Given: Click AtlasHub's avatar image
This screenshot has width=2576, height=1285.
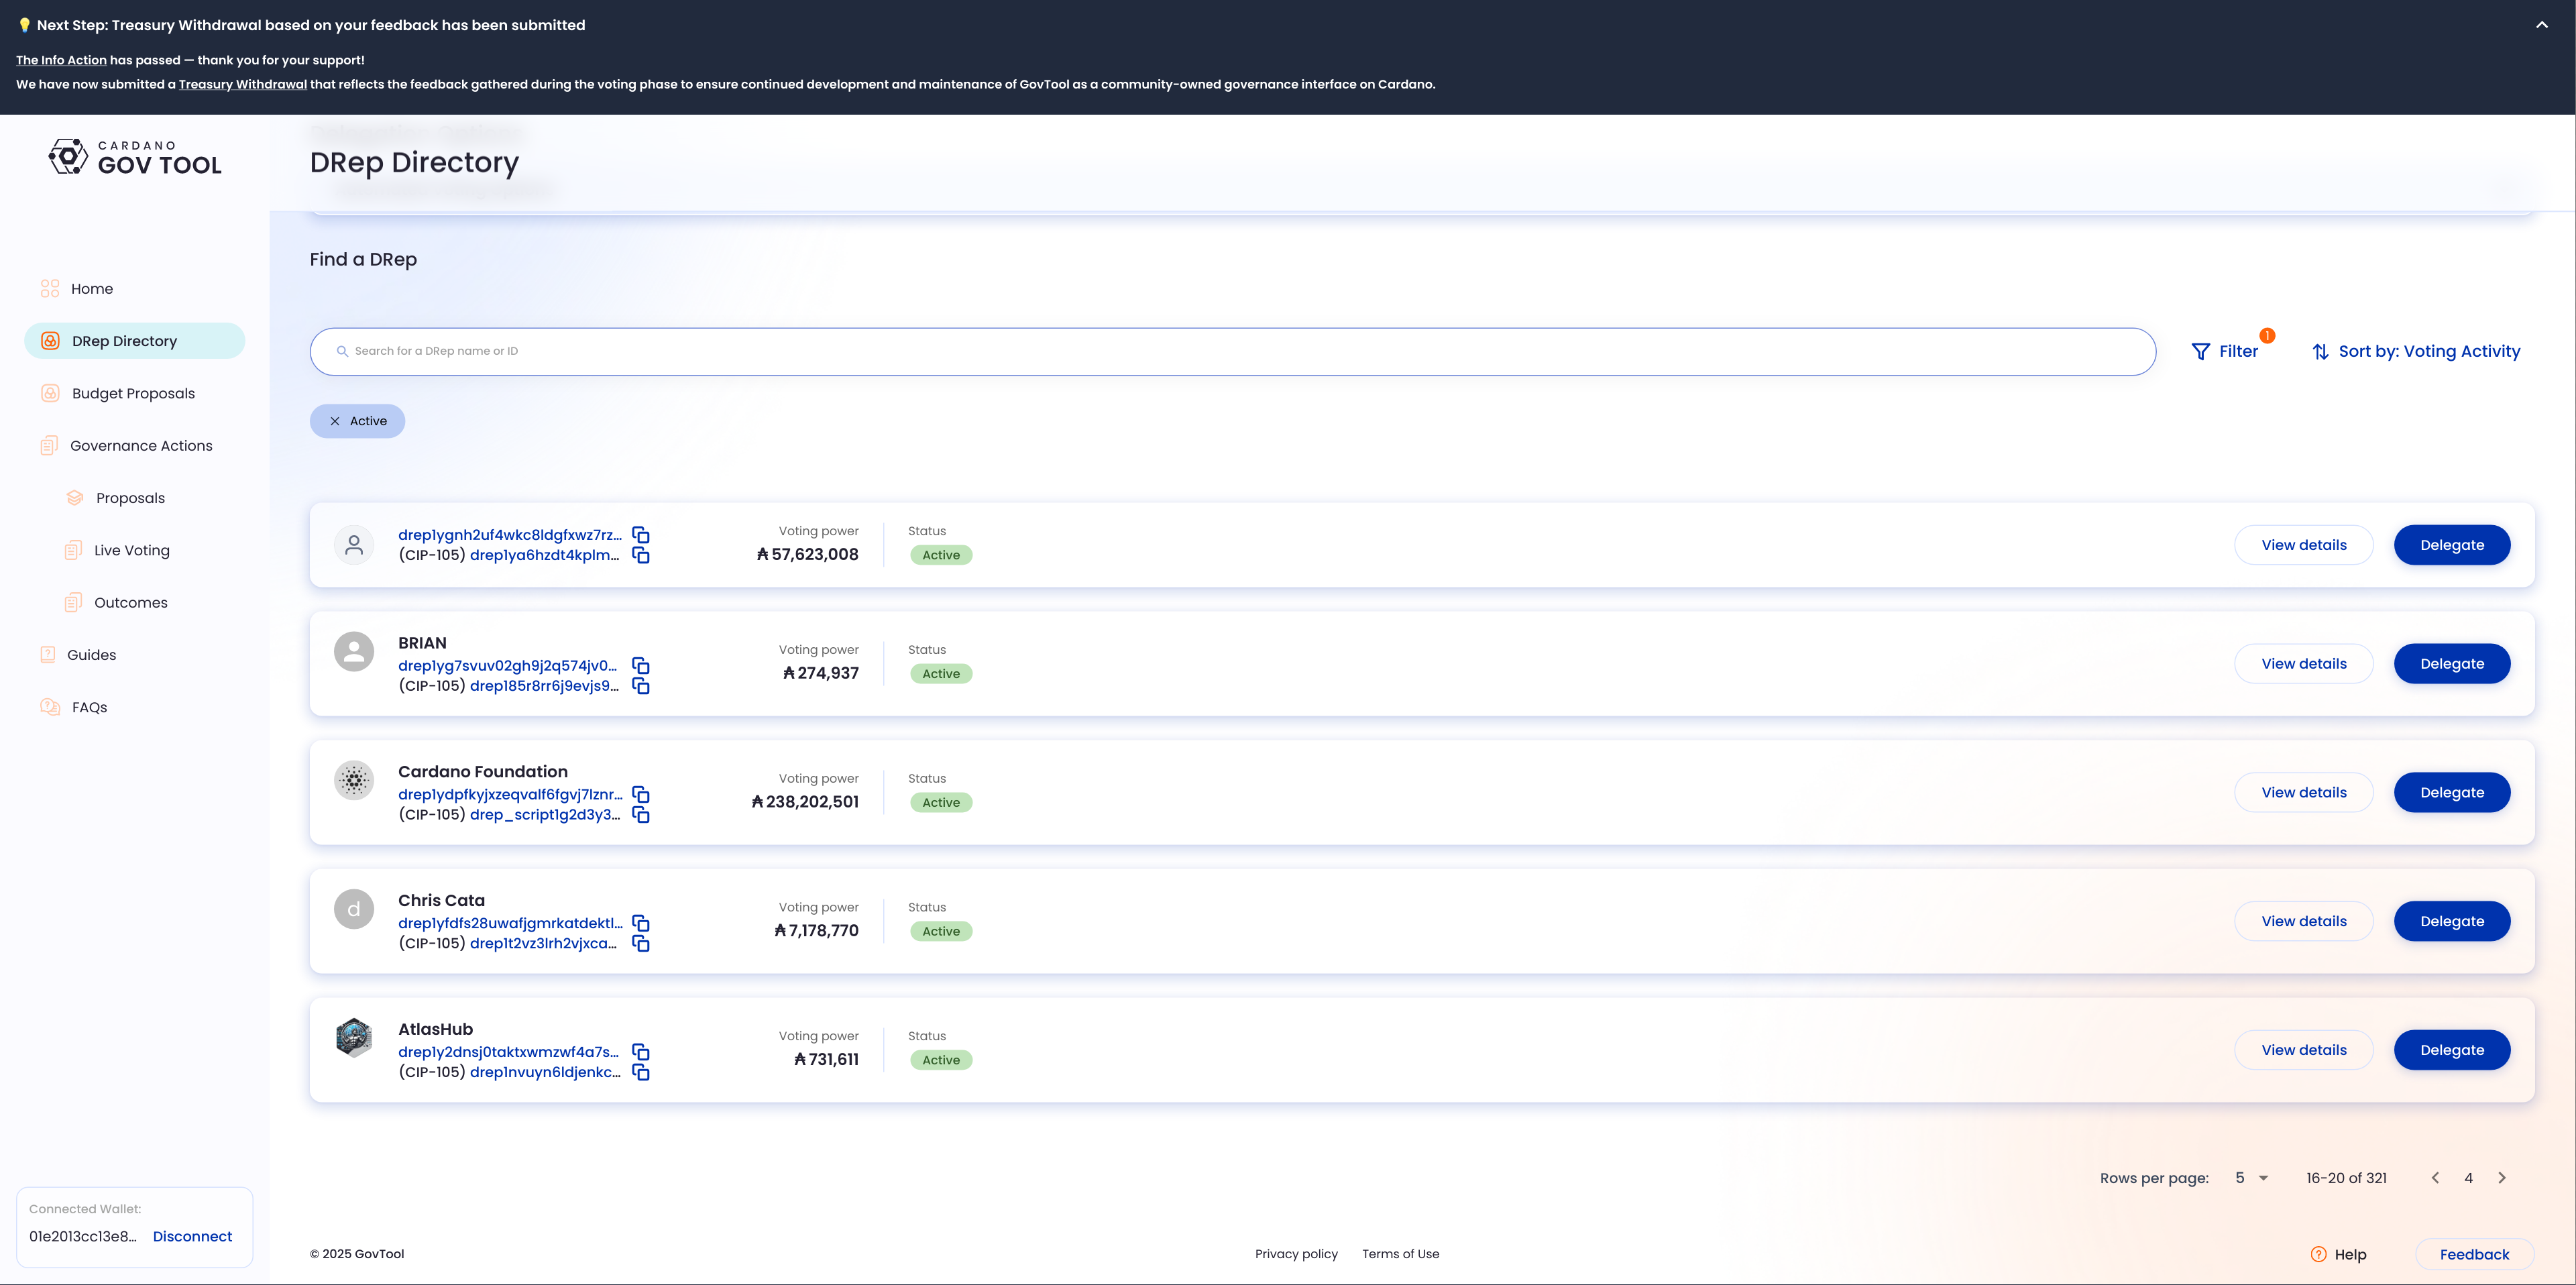Looking at the screenshot, I should (354, 1038).
